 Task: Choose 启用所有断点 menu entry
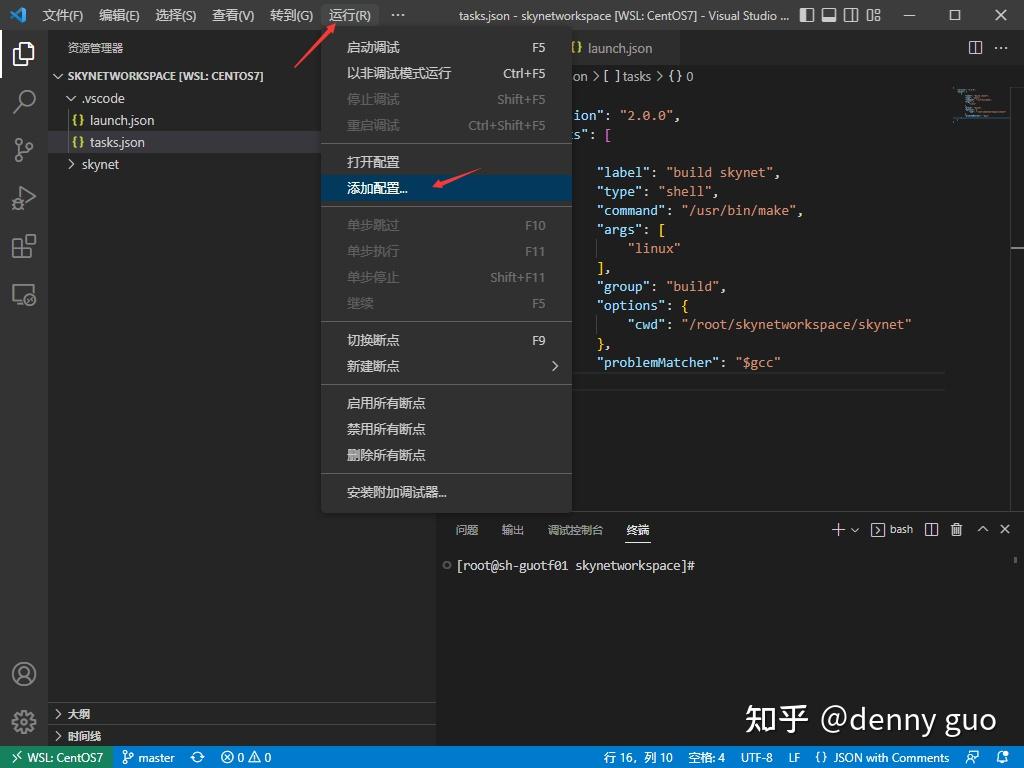pyautogui.click(x=446, y=403)
